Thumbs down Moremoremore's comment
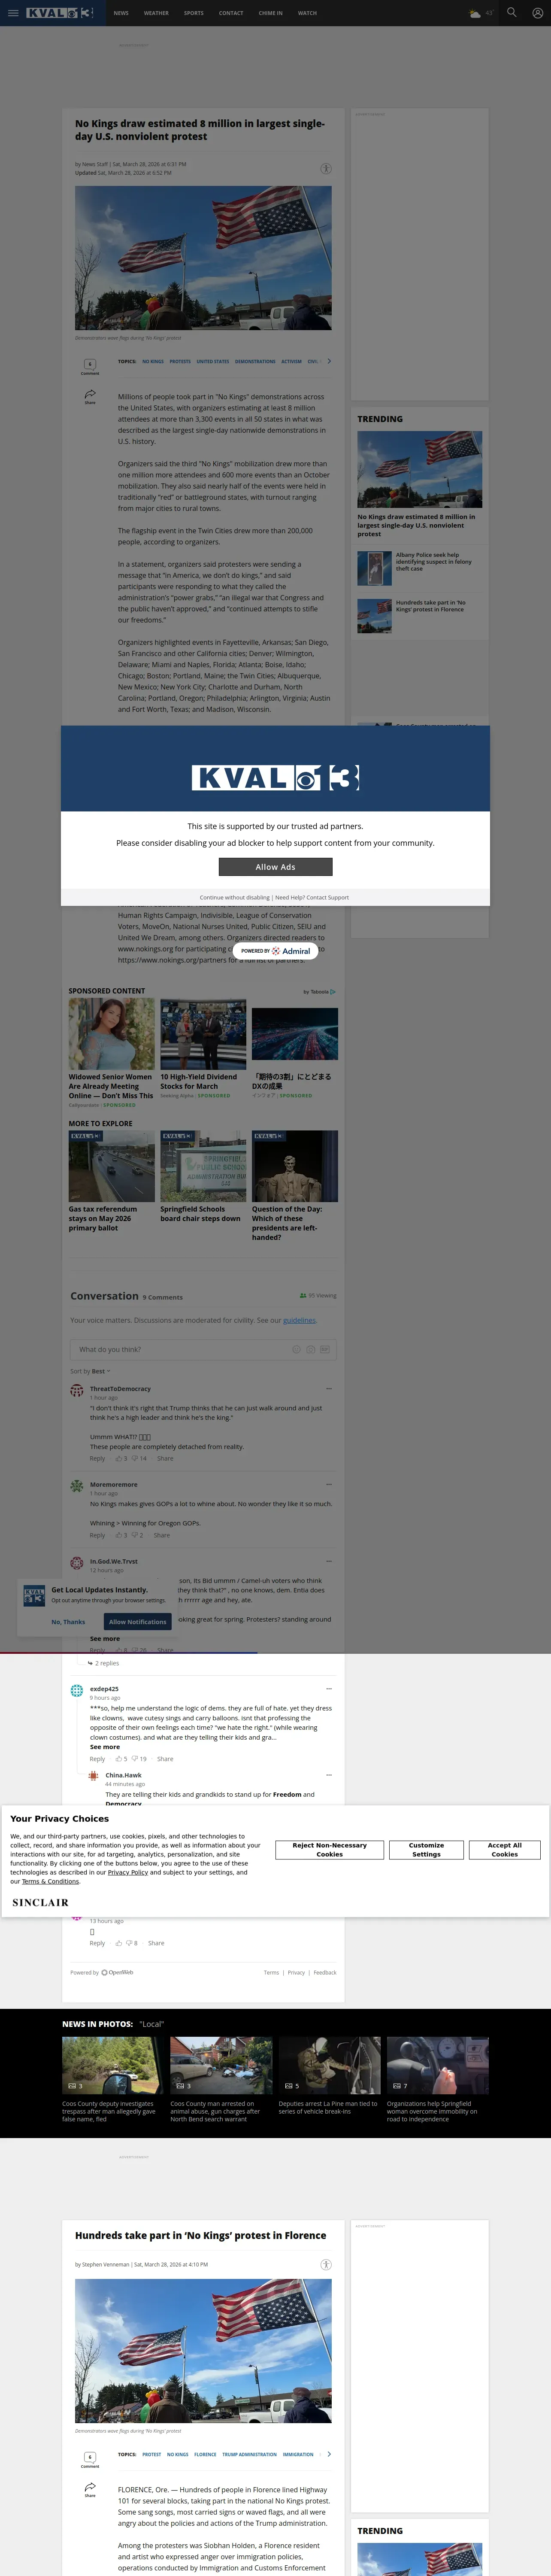This screenshot has height=2576, width=551. coord(135,1535)
